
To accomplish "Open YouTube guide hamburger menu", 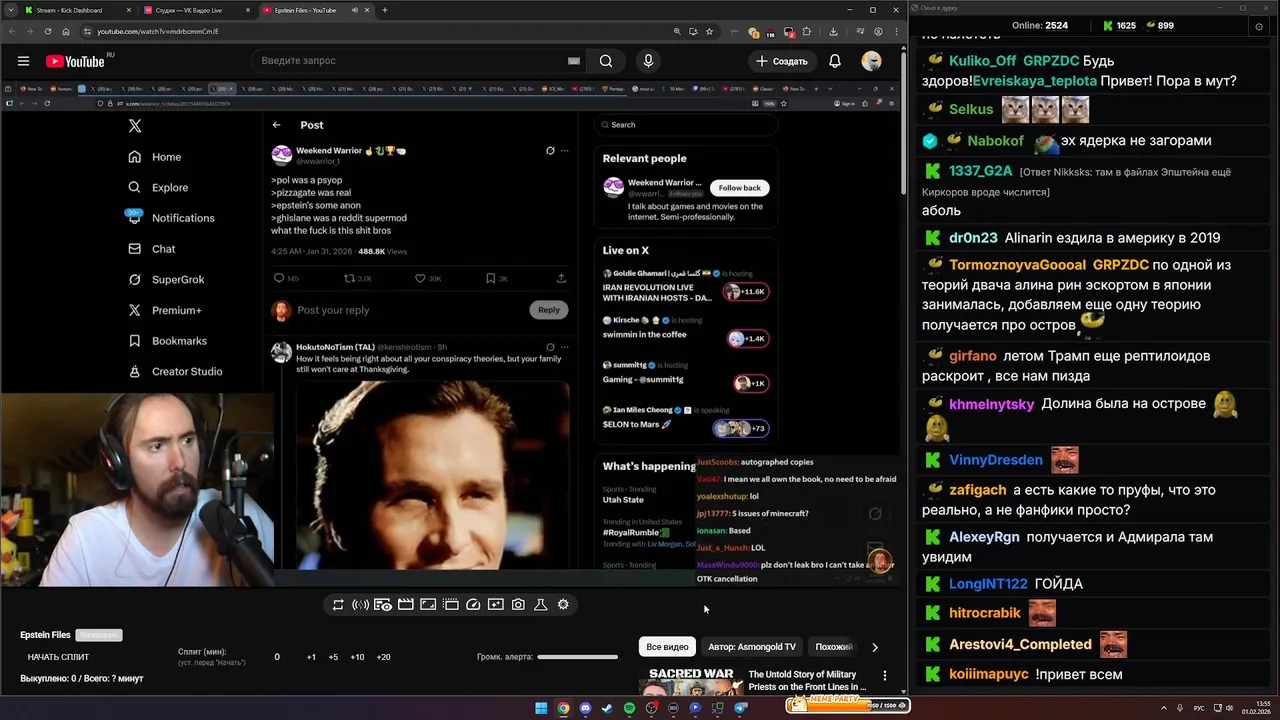I will click(x=23, y=61).
